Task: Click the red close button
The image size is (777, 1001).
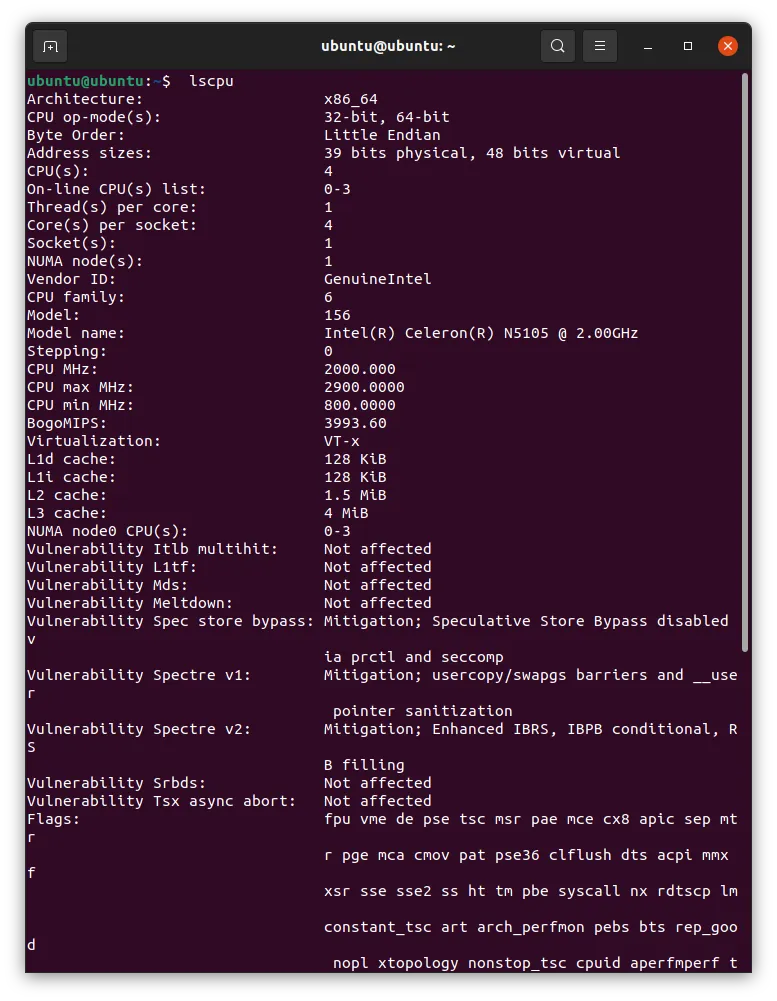Action: click(x=727, y=45)
